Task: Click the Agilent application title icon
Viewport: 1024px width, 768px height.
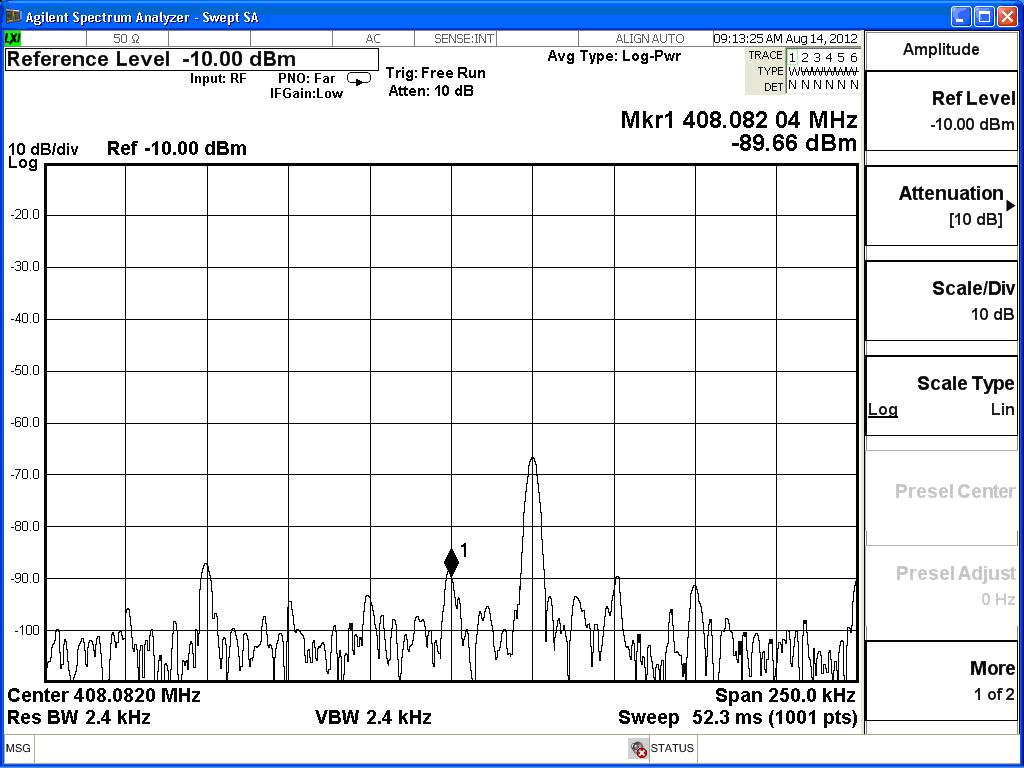Action: 14,16
